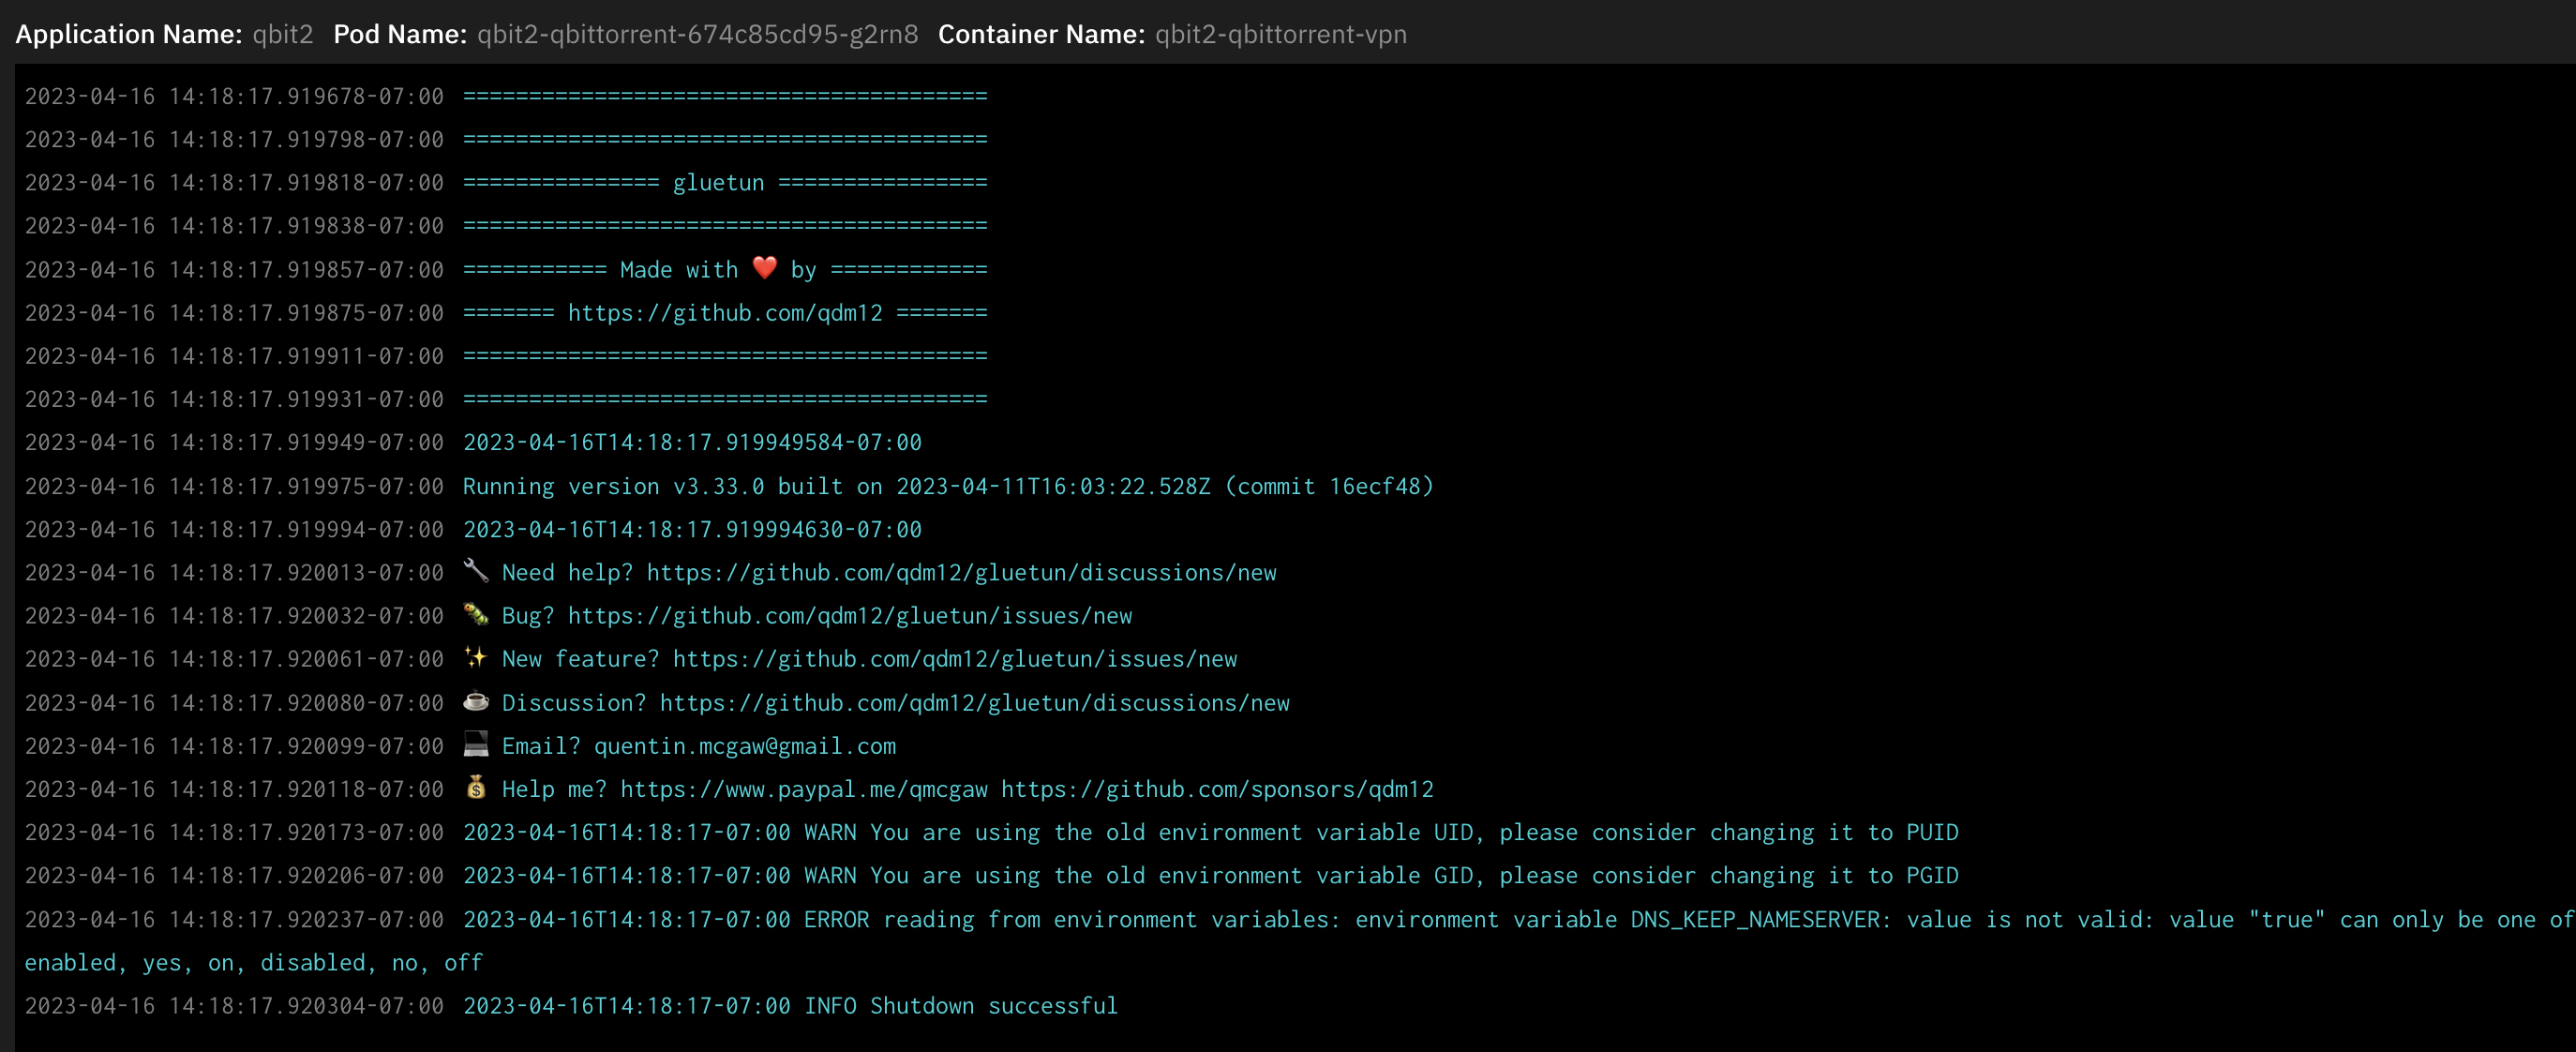Click the sparkles emoji before New feature
Screen dimensions: 2576x1052
pyautogui.click(x=476, y=657)
